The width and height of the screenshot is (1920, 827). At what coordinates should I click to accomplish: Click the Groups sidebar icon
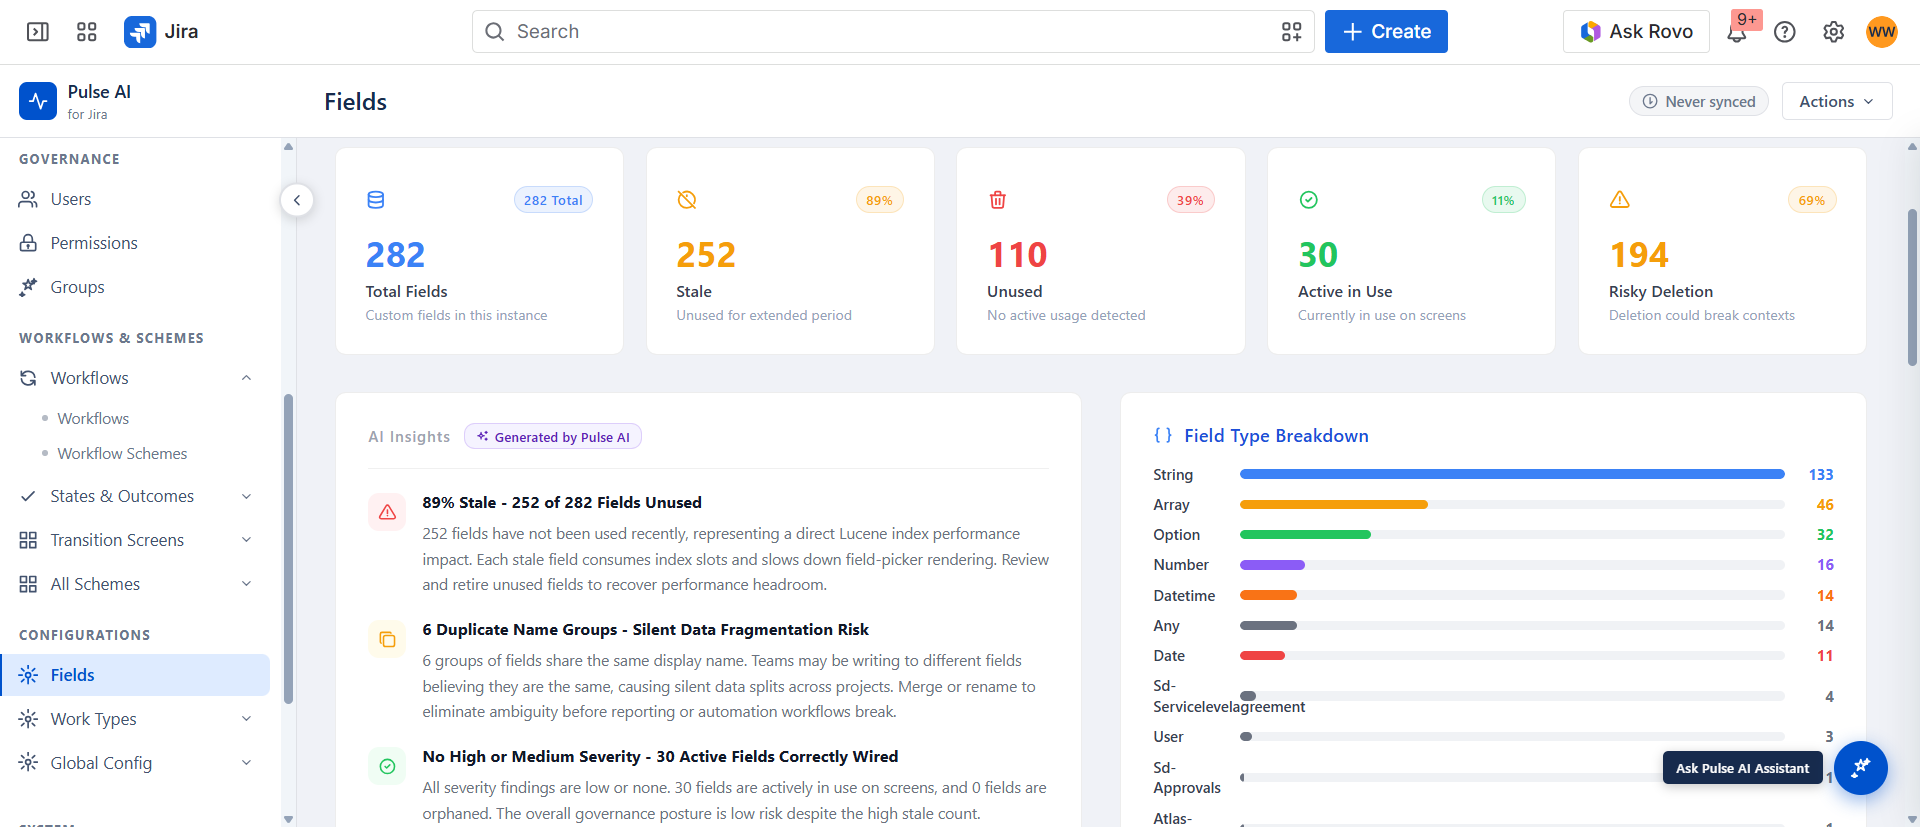[28, 287]
